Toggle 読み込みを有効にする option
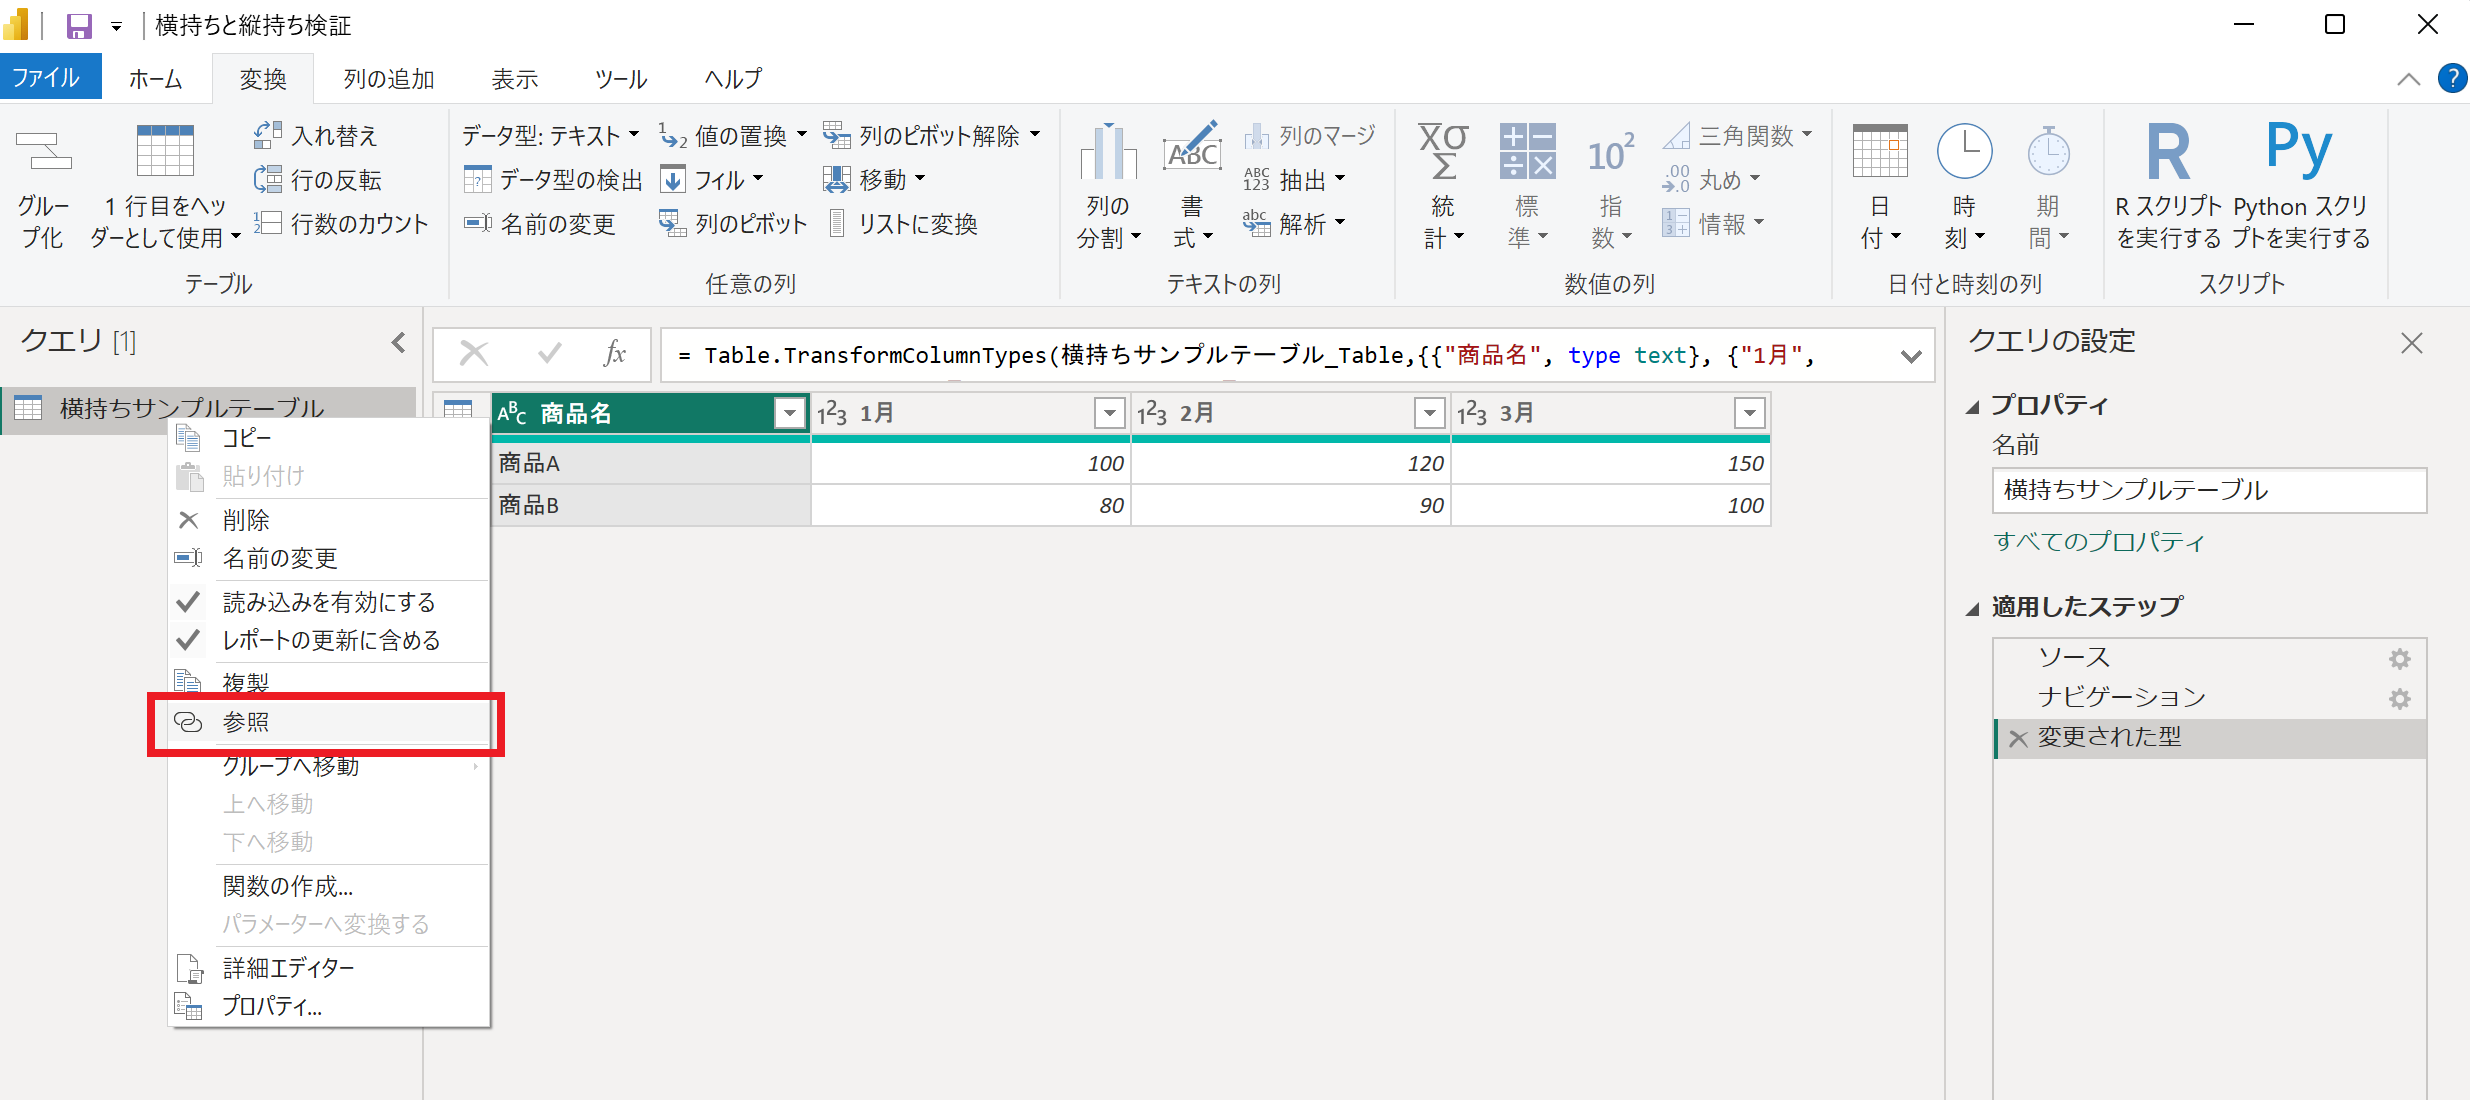 (x=329, y=602)
